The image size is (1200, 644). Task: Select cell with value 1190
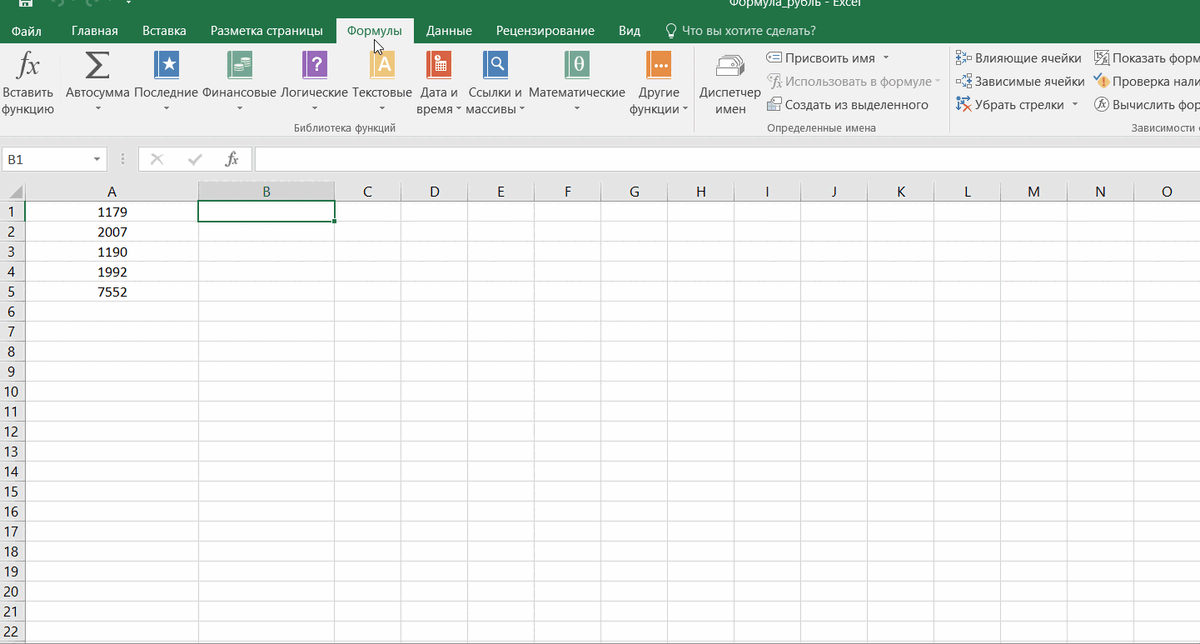(112, 252)
